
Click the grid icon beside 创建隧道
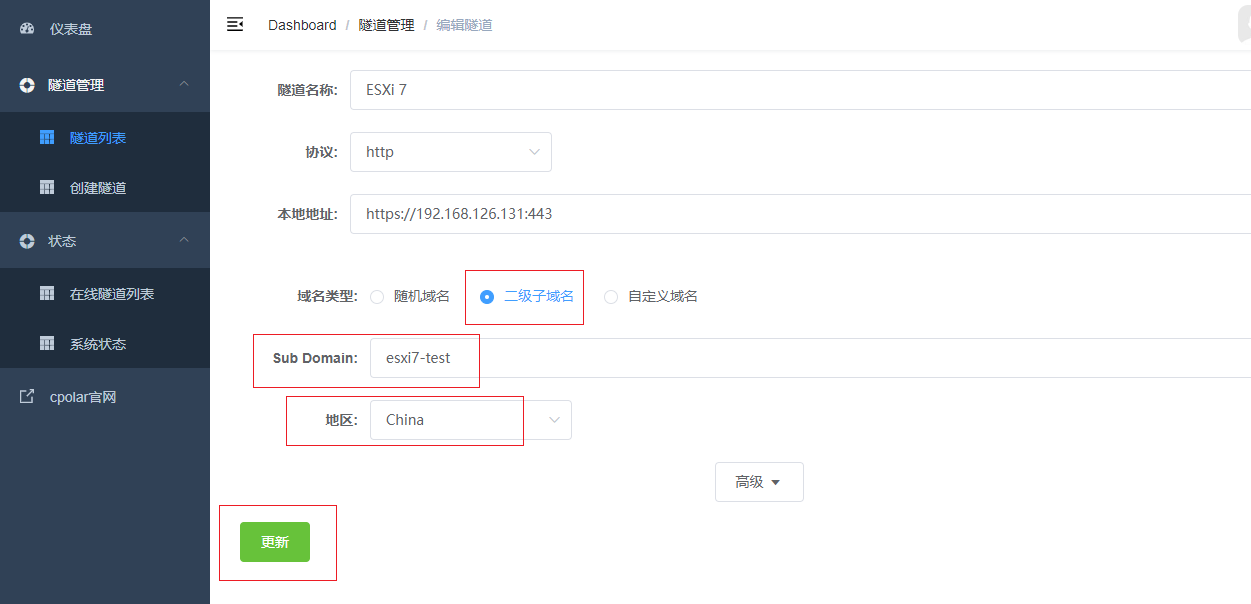pyautogui.click(x=47, y=188)
